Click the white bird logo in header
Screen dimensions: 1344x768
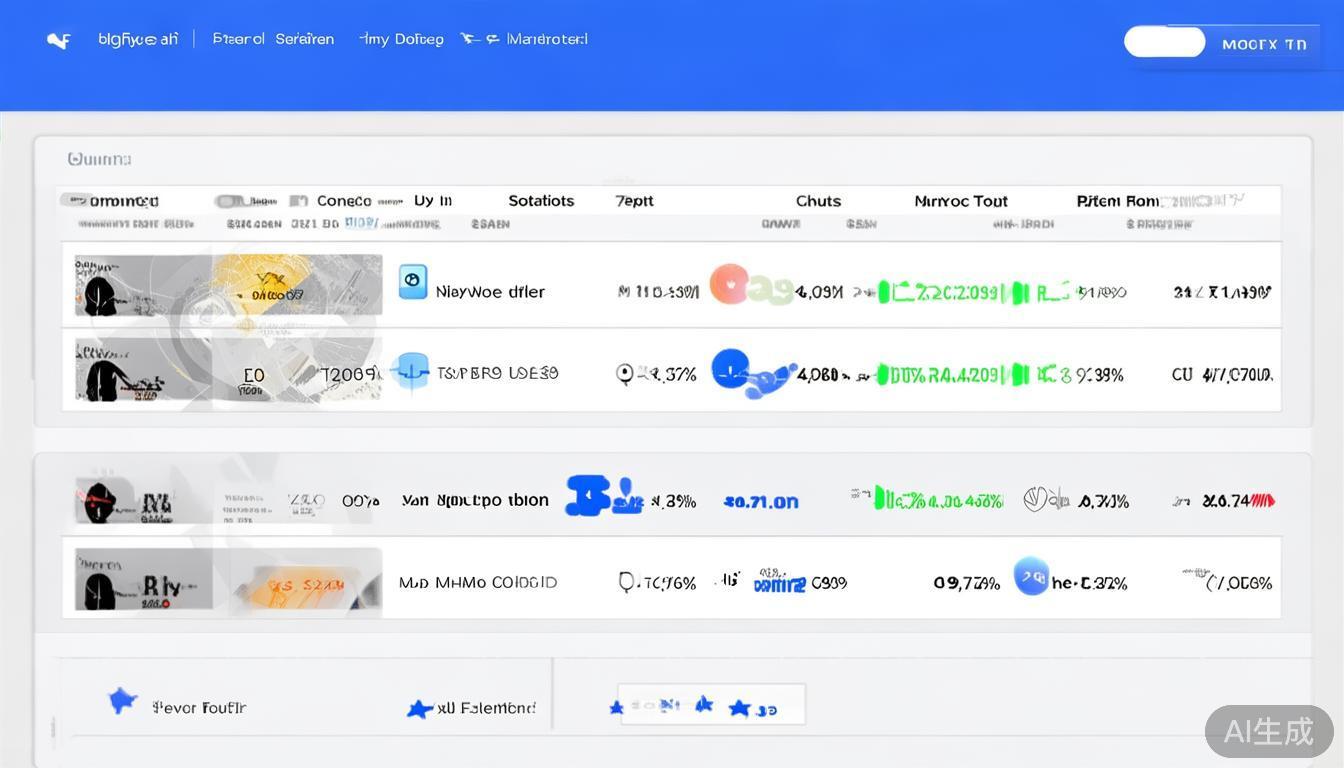(59, 41)
